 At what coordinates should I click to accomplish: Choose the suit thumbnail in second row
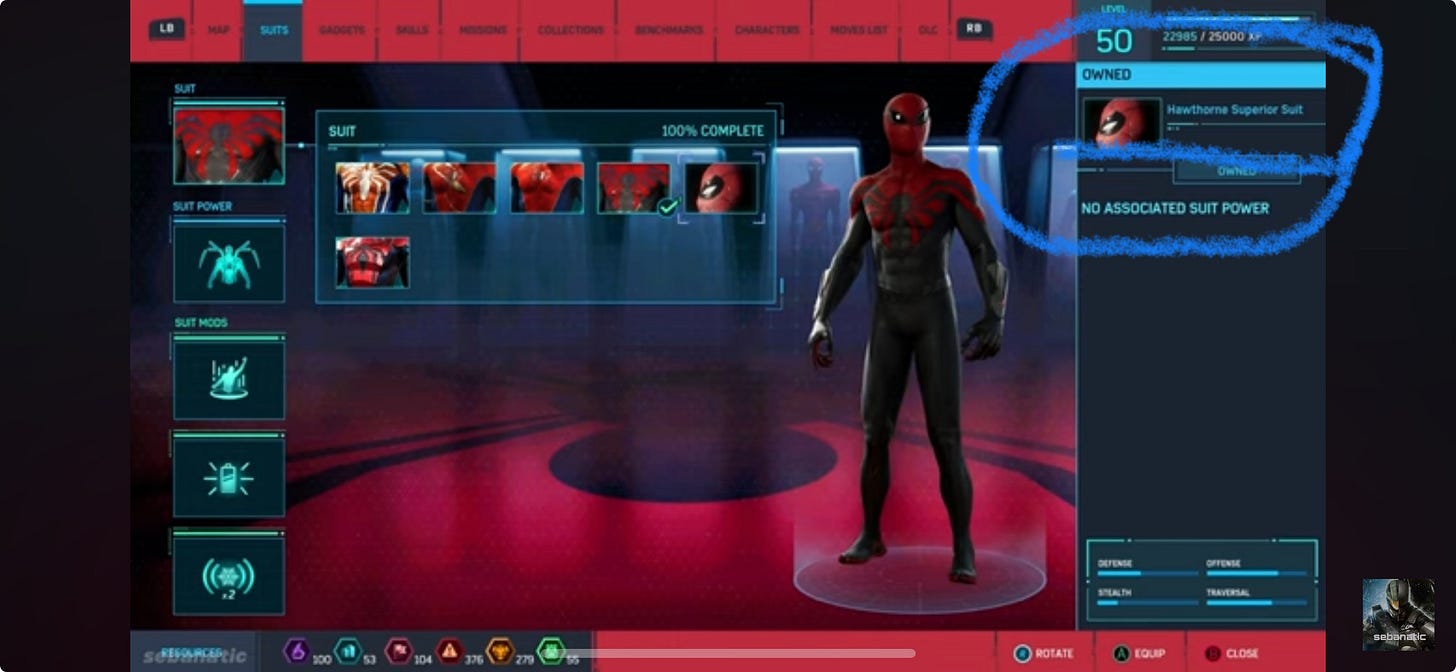tap(372, 262)
